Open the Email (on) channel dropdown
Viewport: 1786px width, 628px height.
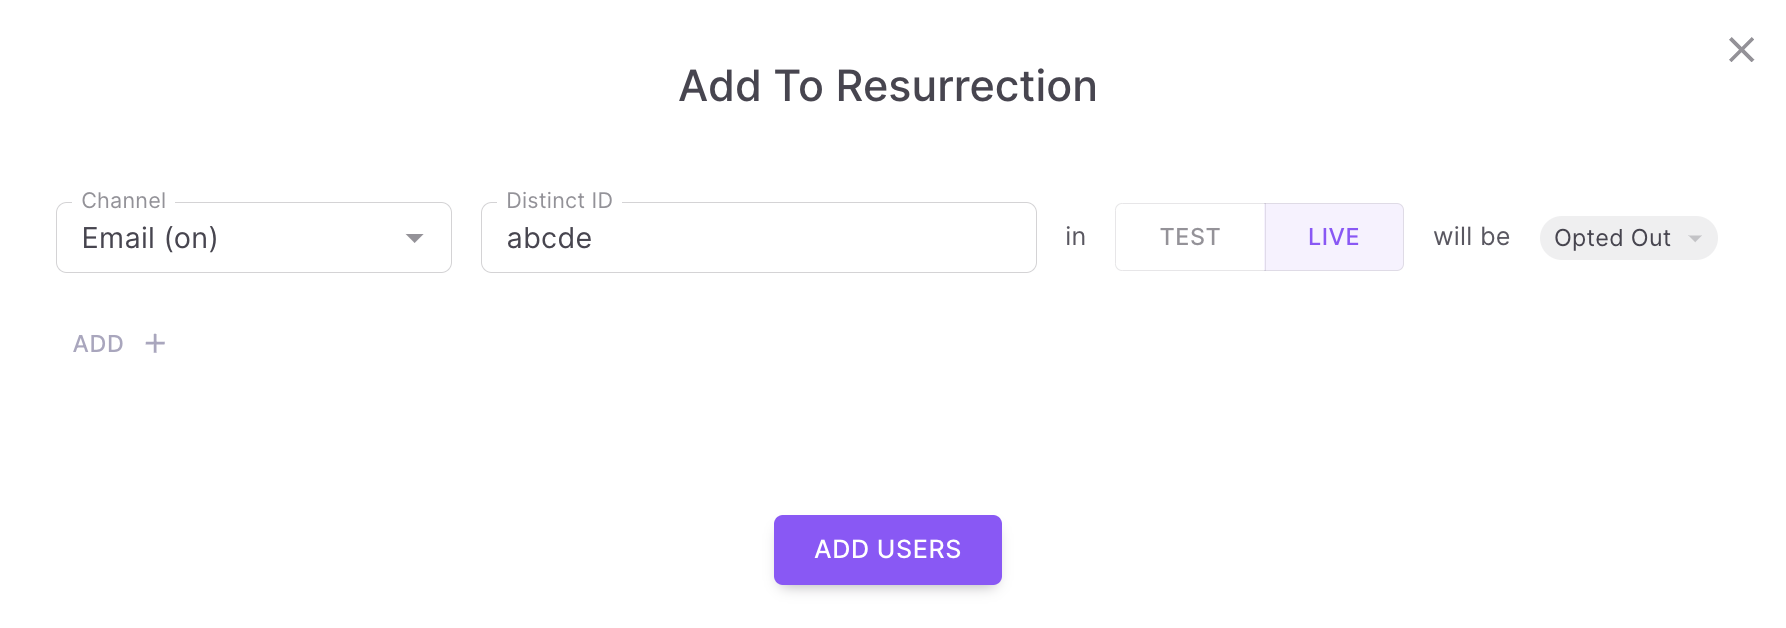coord(253,238)
